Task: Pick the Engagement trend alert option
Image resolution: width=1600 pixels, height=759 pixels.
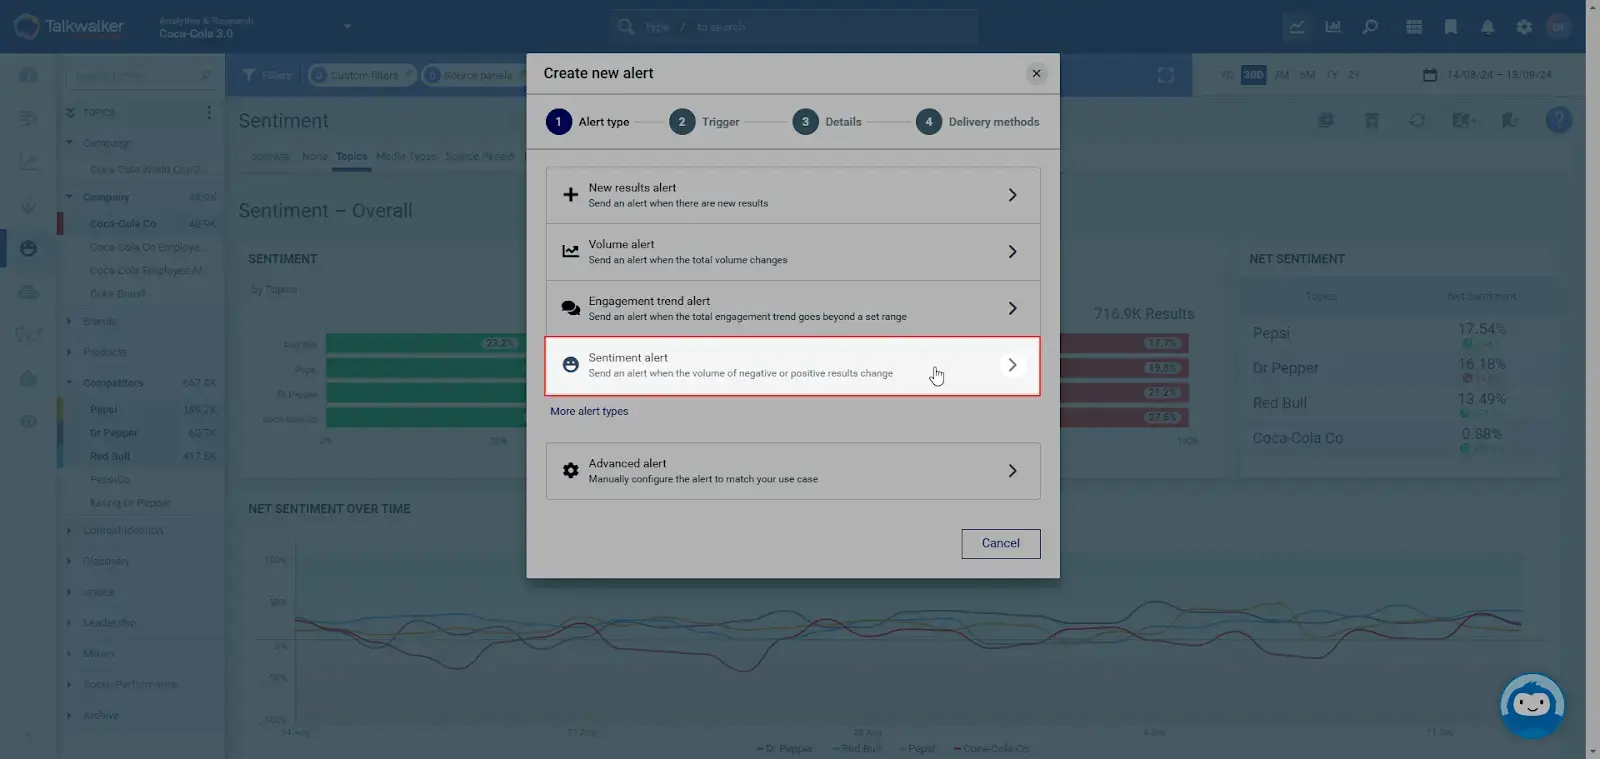Action: (793, 308)
